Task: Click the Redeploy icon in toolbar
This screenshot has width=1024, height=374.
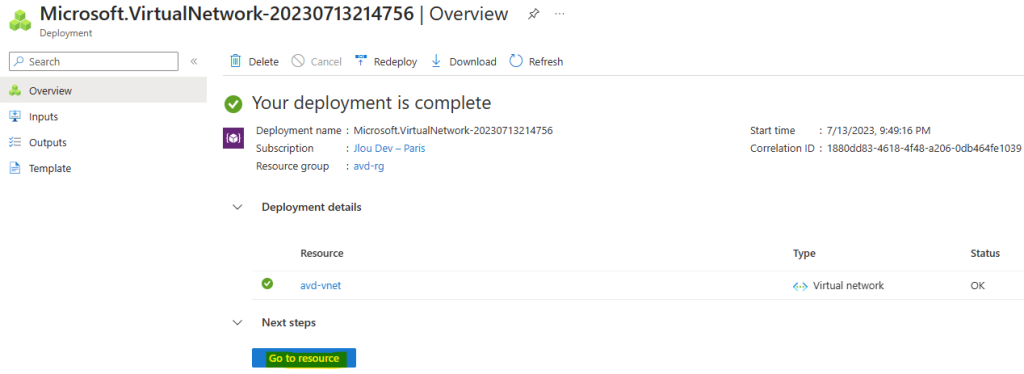Action: (360, 61)
